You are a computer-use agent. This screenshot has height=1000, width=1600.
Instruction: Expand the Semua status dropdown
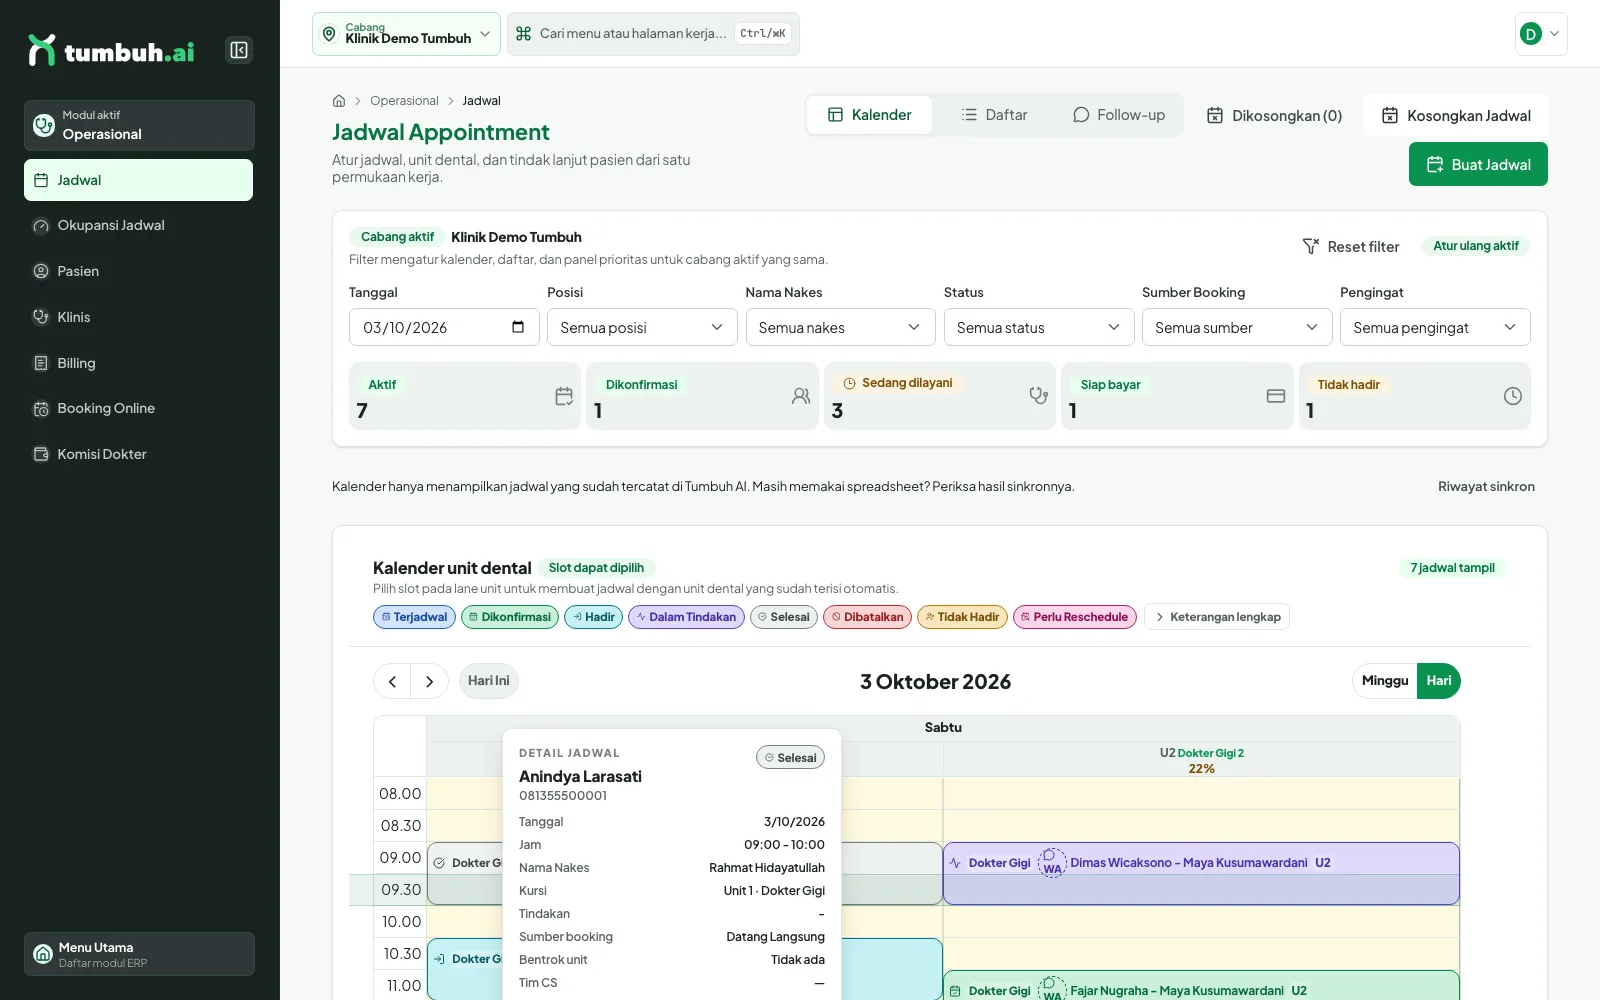(1039, 327)
